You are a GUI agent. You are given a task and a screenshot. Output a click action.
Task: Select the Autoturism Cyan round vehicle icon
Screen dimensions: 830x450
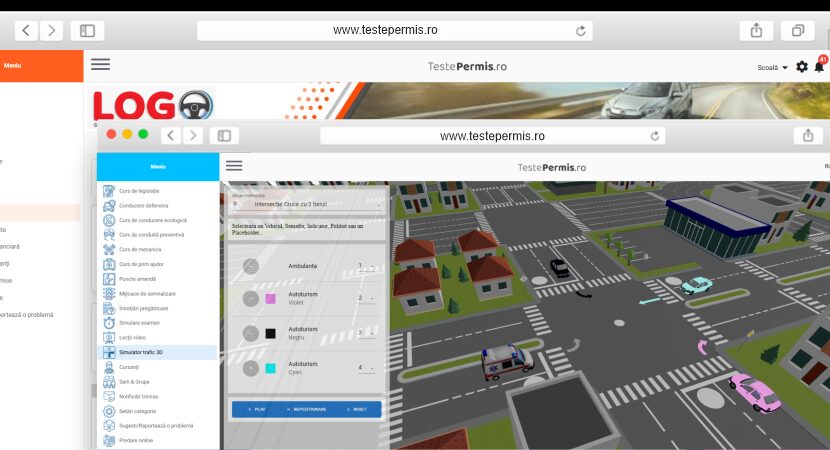coord(251,368)
